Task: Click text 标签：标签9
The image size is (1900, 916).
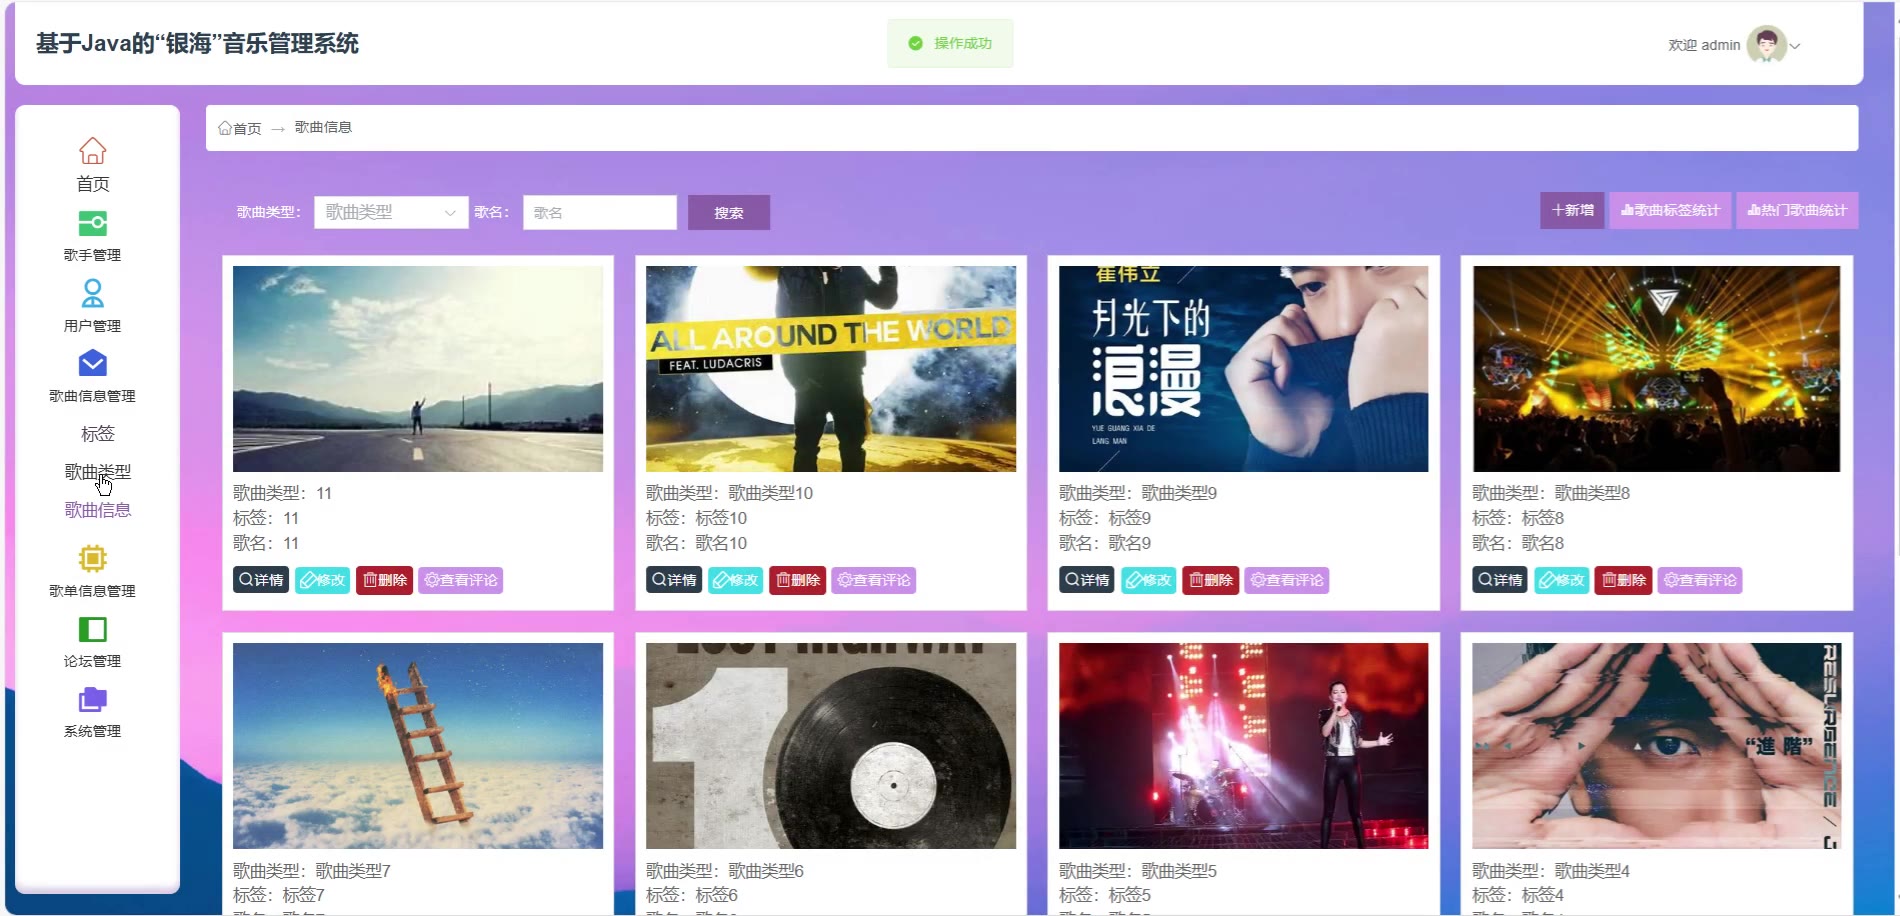Action: pos(1105,518)
